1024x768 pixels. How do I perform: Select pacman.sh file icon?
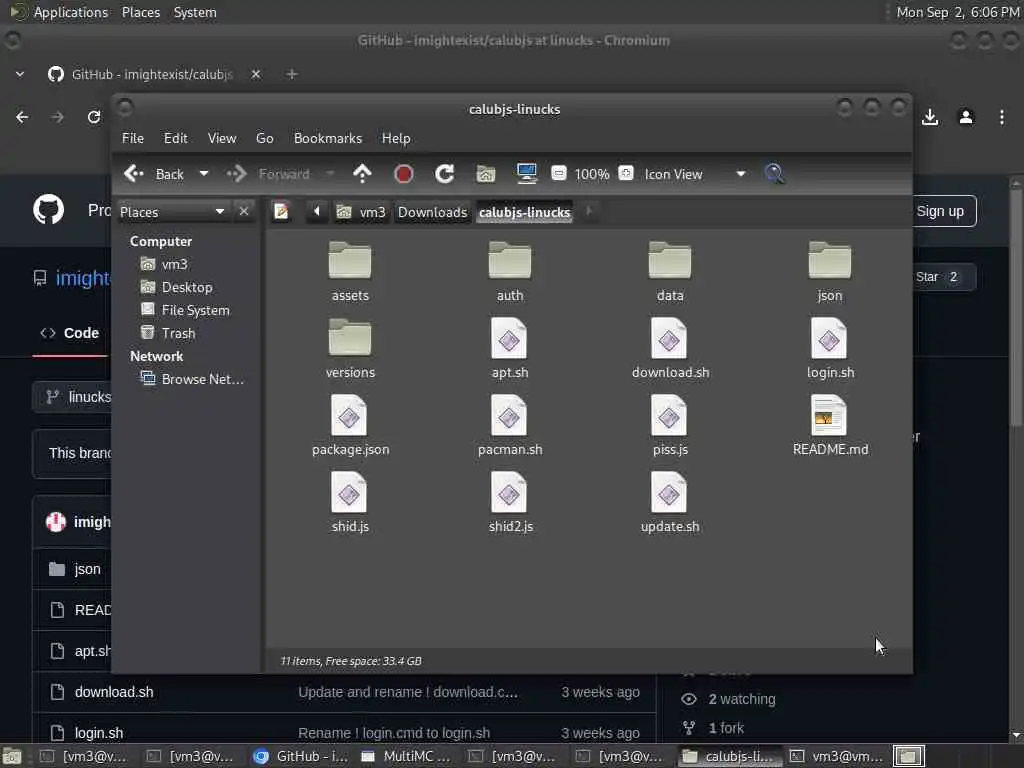pos(509,415)
